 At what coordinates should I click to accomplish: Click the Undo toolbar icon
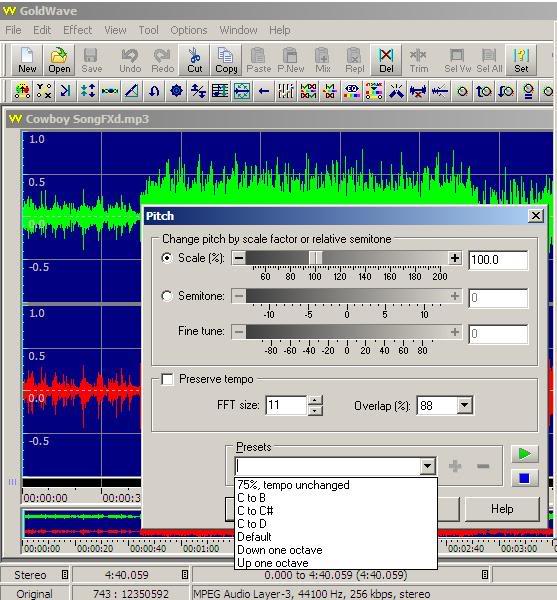[x=130, y=60]
